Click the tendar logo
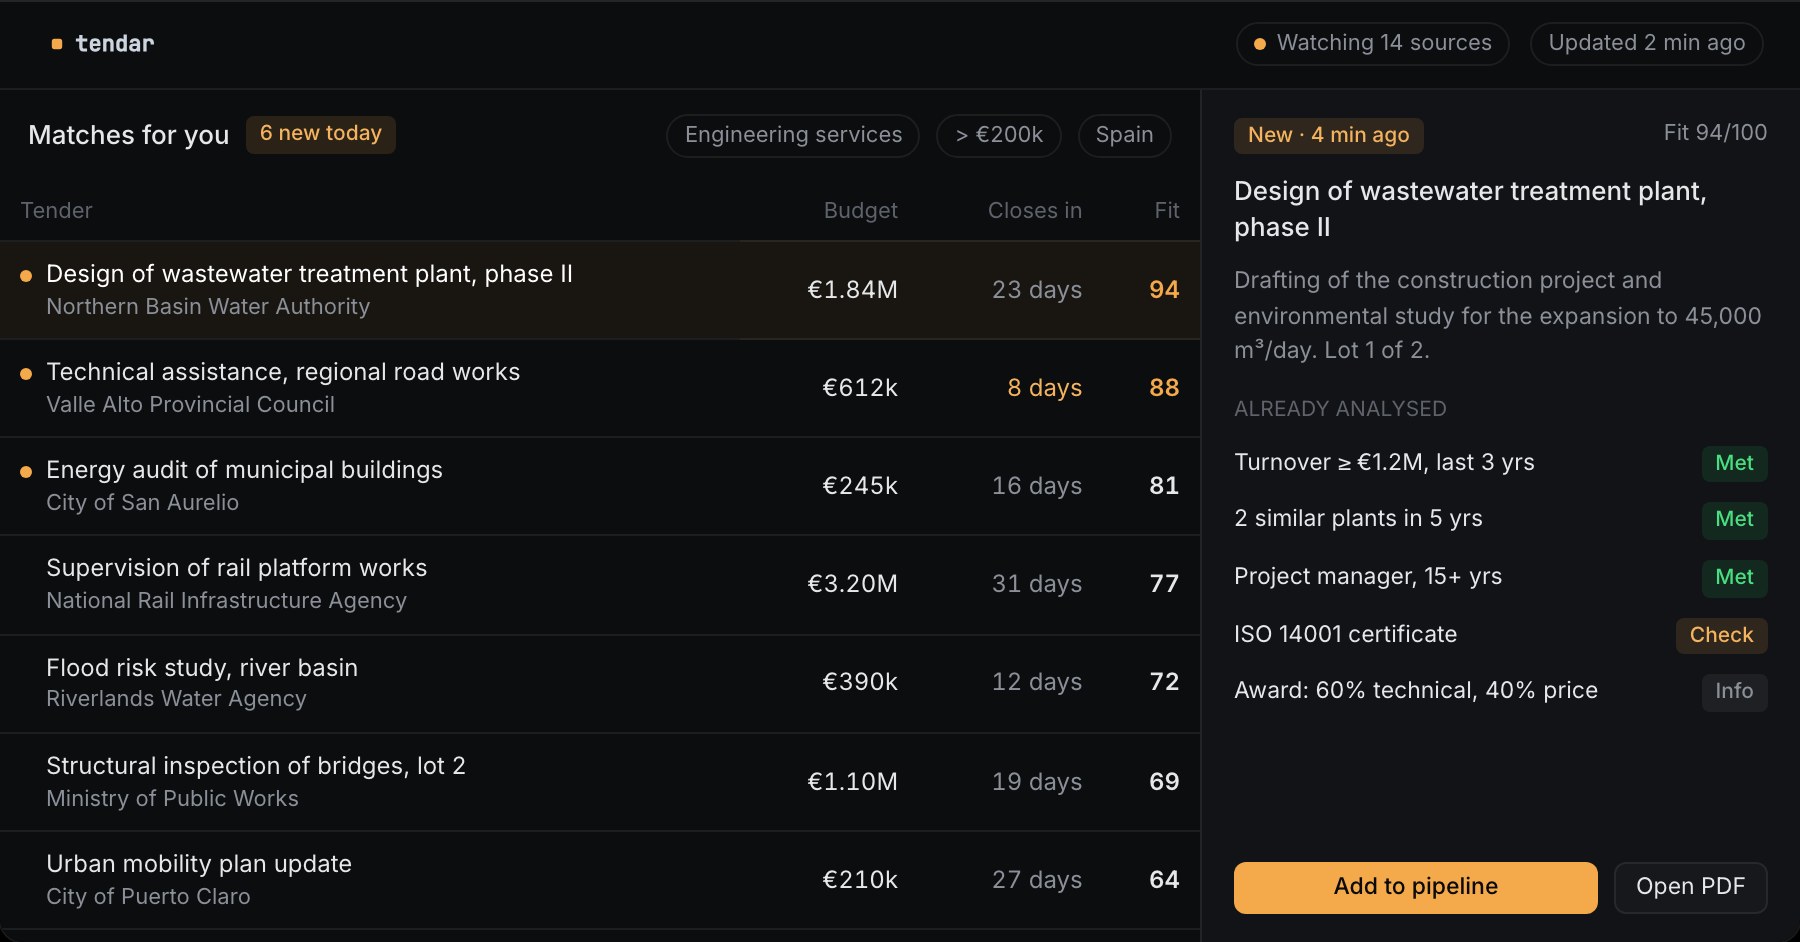Viewport: 1800px width, 942px height. [103, 44]
